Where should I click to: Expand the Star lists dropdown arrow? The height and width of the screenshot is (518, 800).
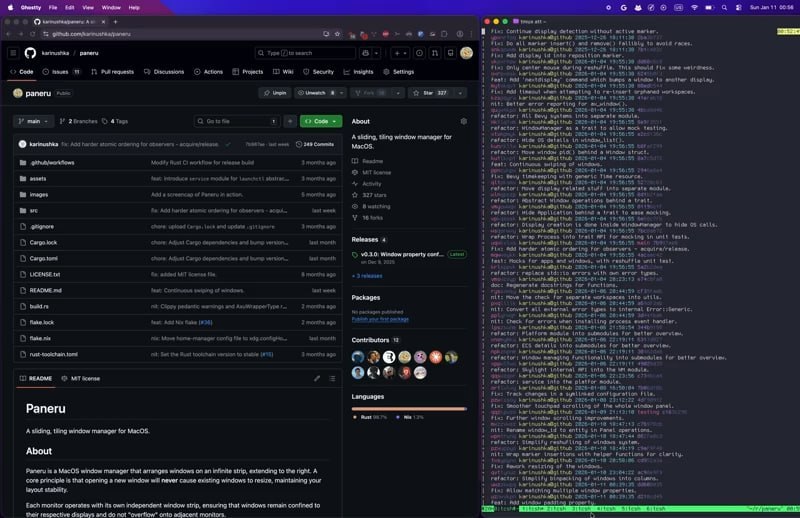(460, 93)
